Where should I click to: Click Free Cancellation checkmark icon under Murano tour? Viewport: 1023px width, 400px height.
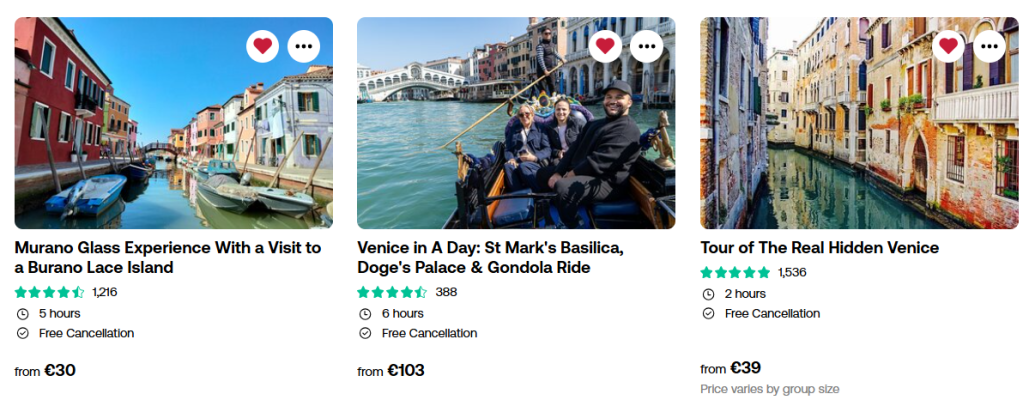point(22,333)
